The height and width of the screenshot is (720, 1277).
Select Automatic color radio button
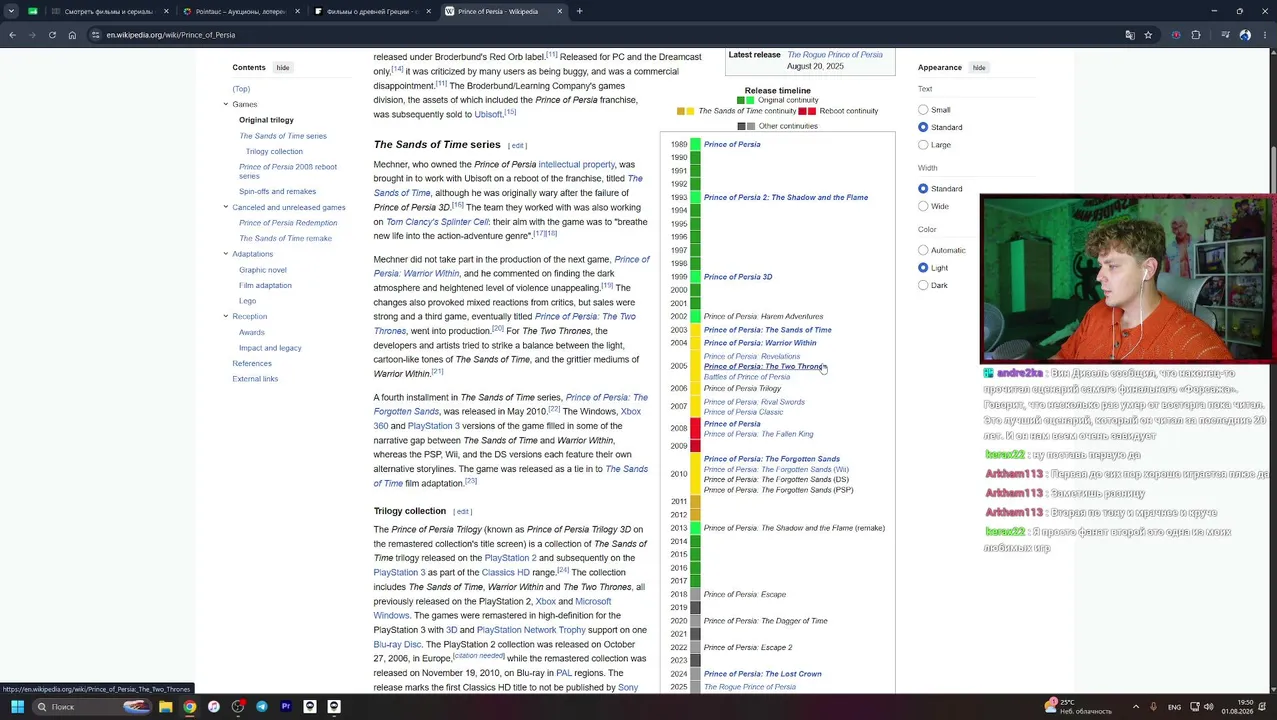(x=923, y=250)
